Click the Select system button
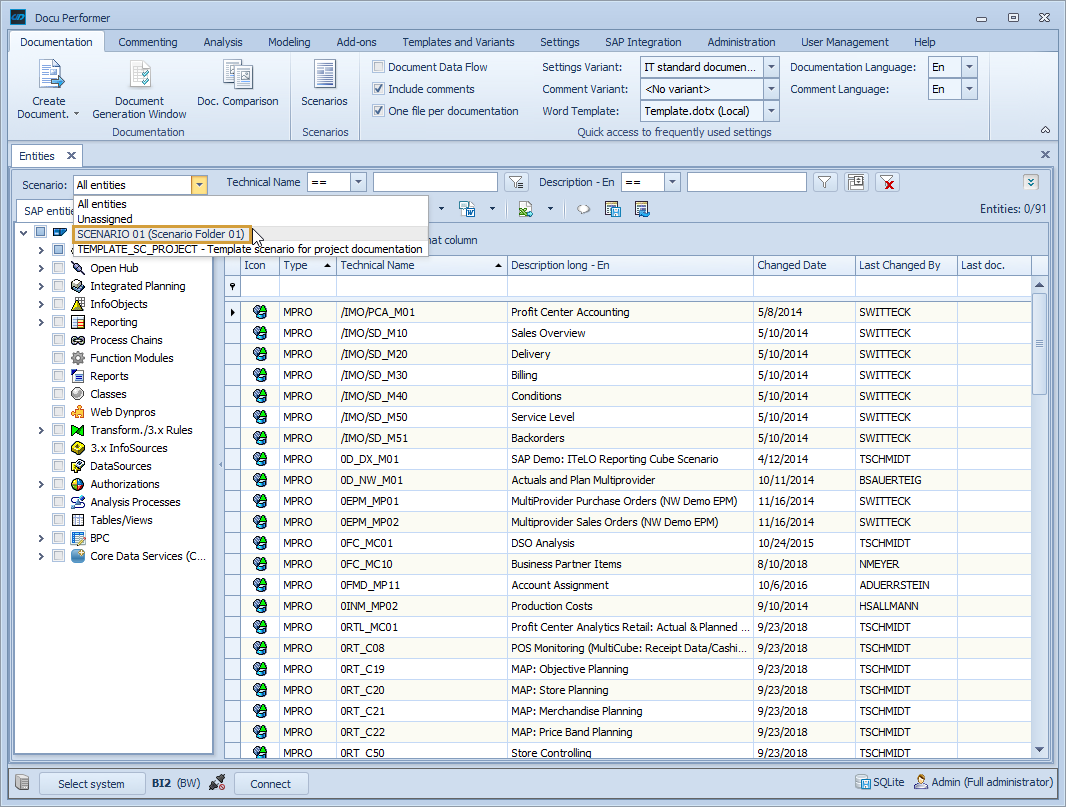1066x807 pixels. coord(91,784)
